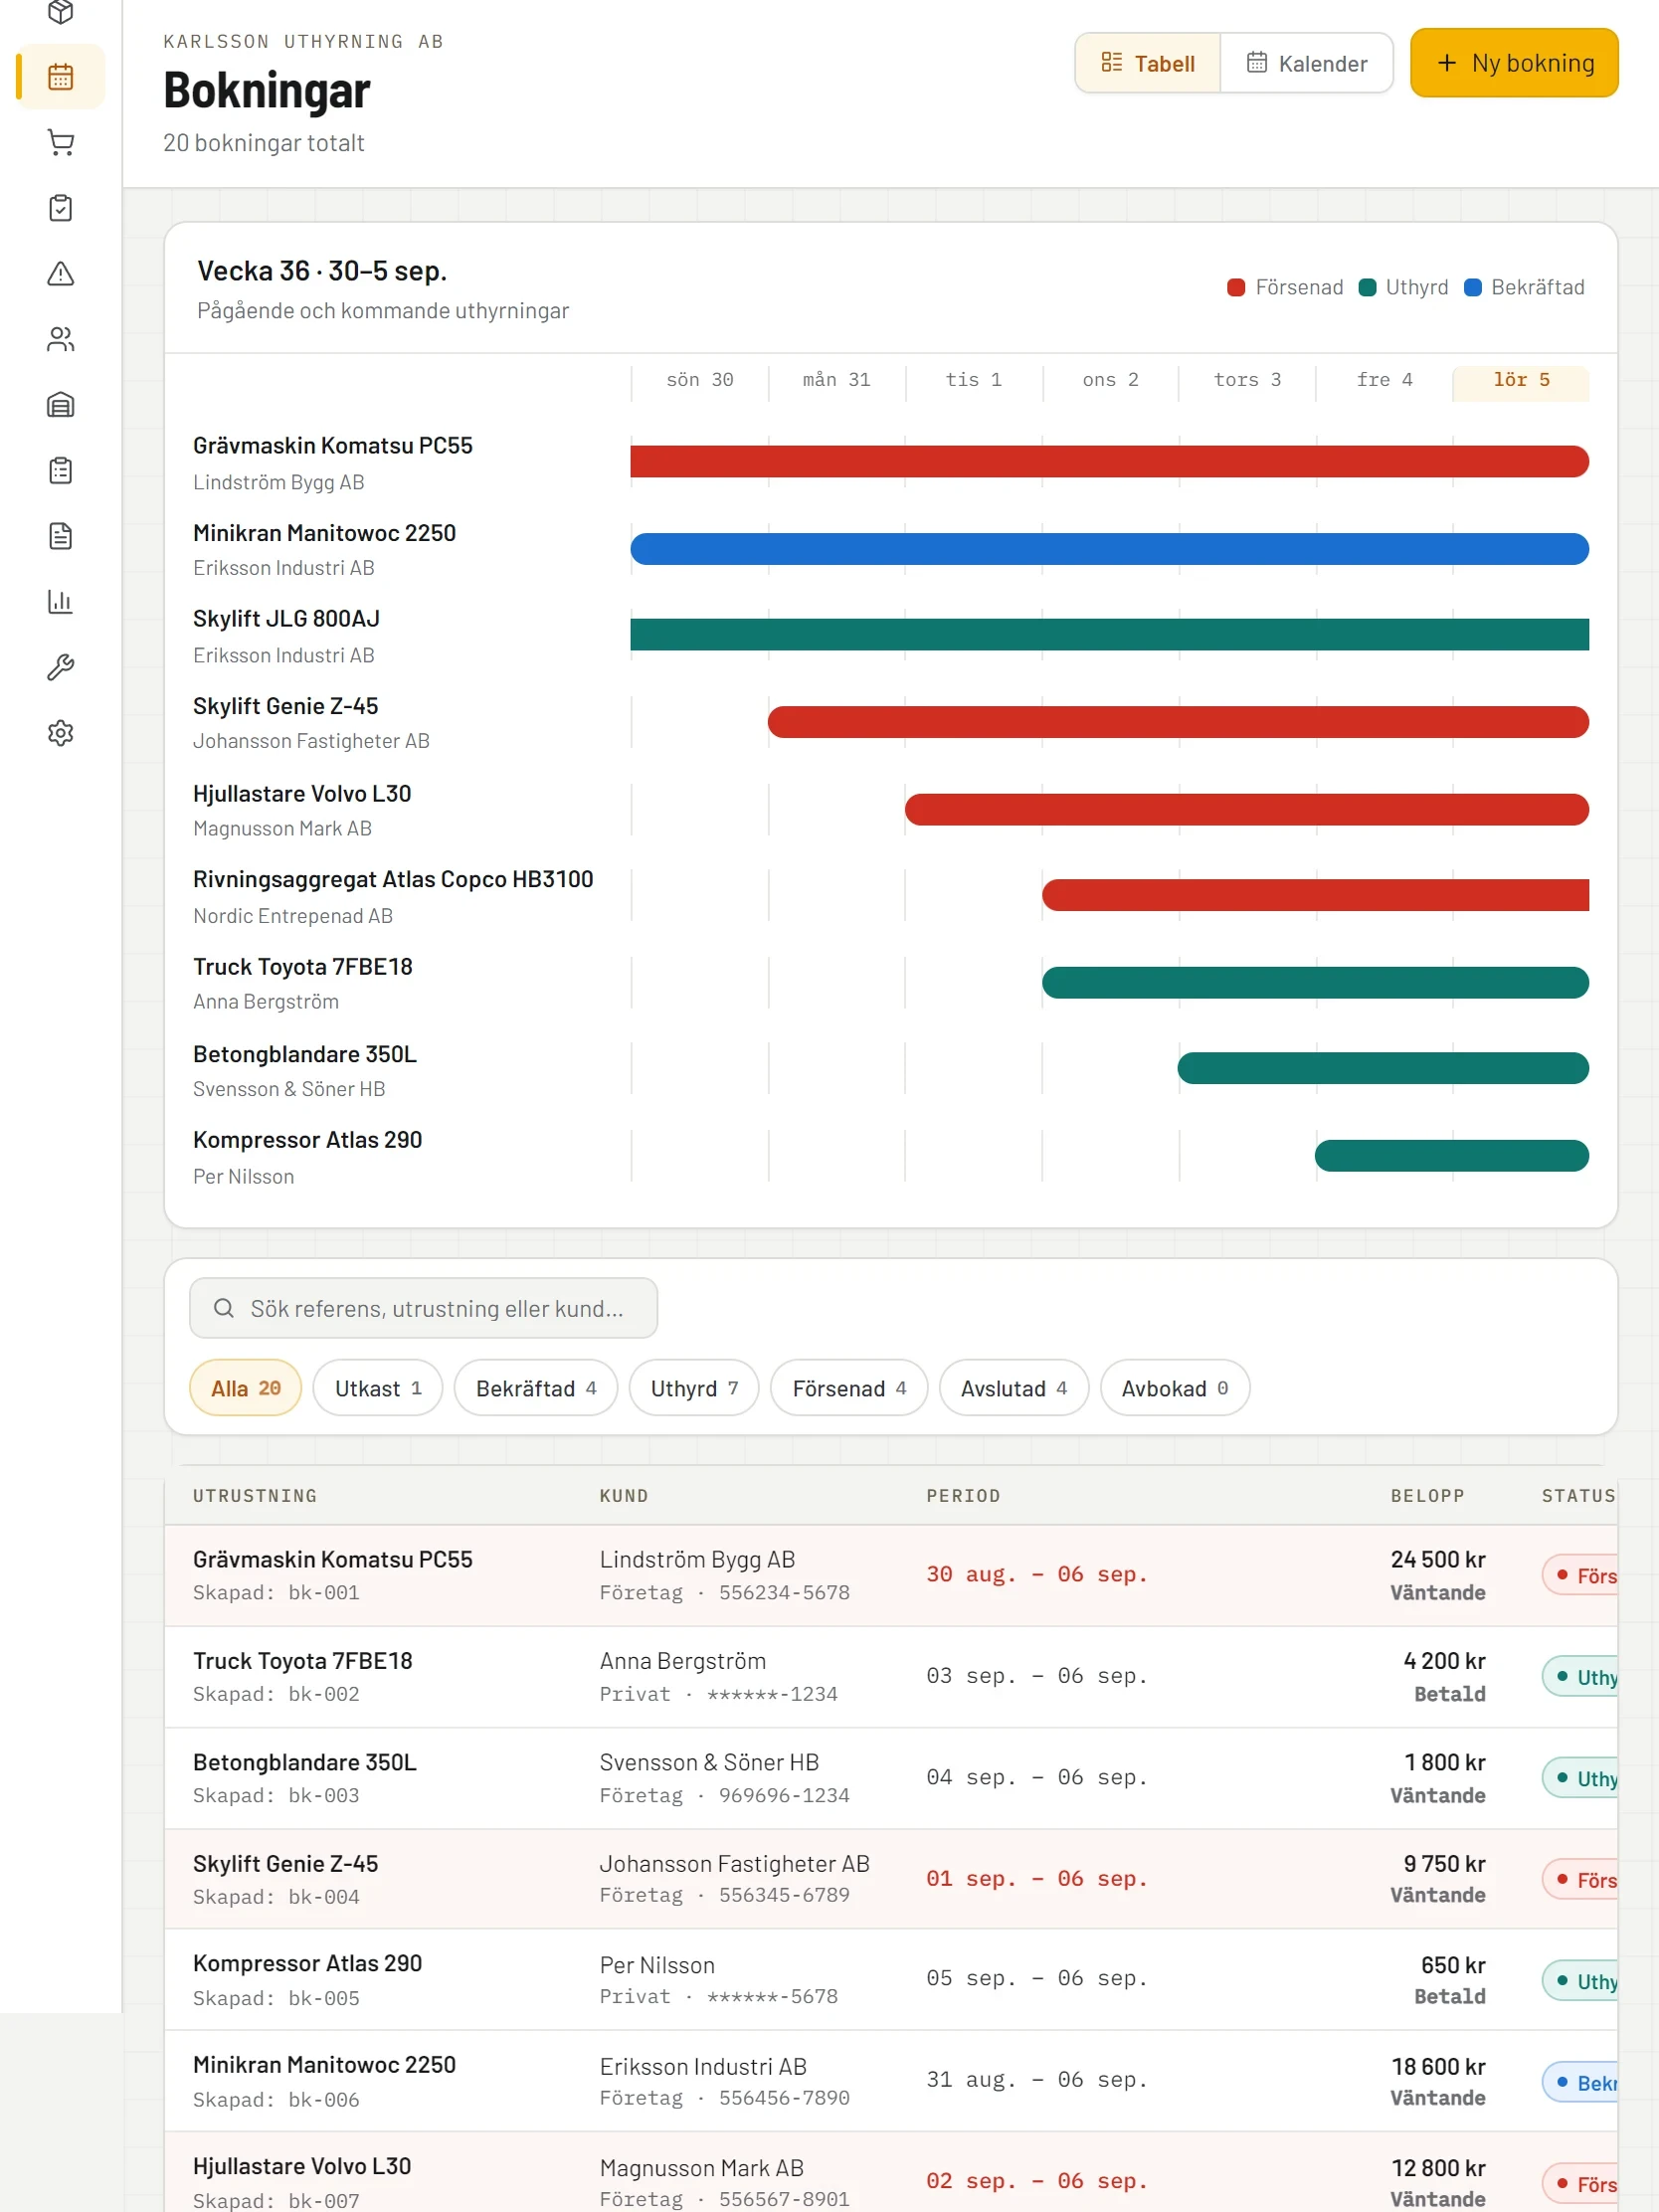Open the wrench maintenance sidebar icon

[x=61, y=668]
